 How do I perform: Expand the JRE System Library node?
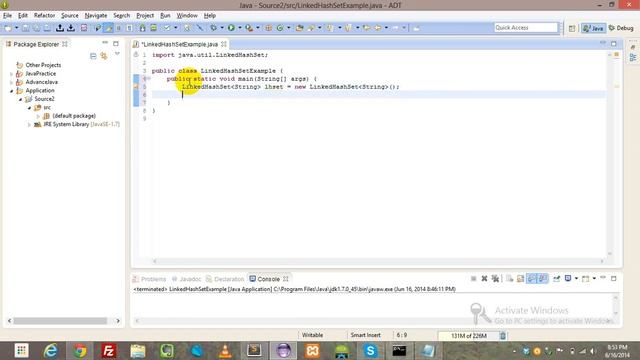[x=29, y=124]
